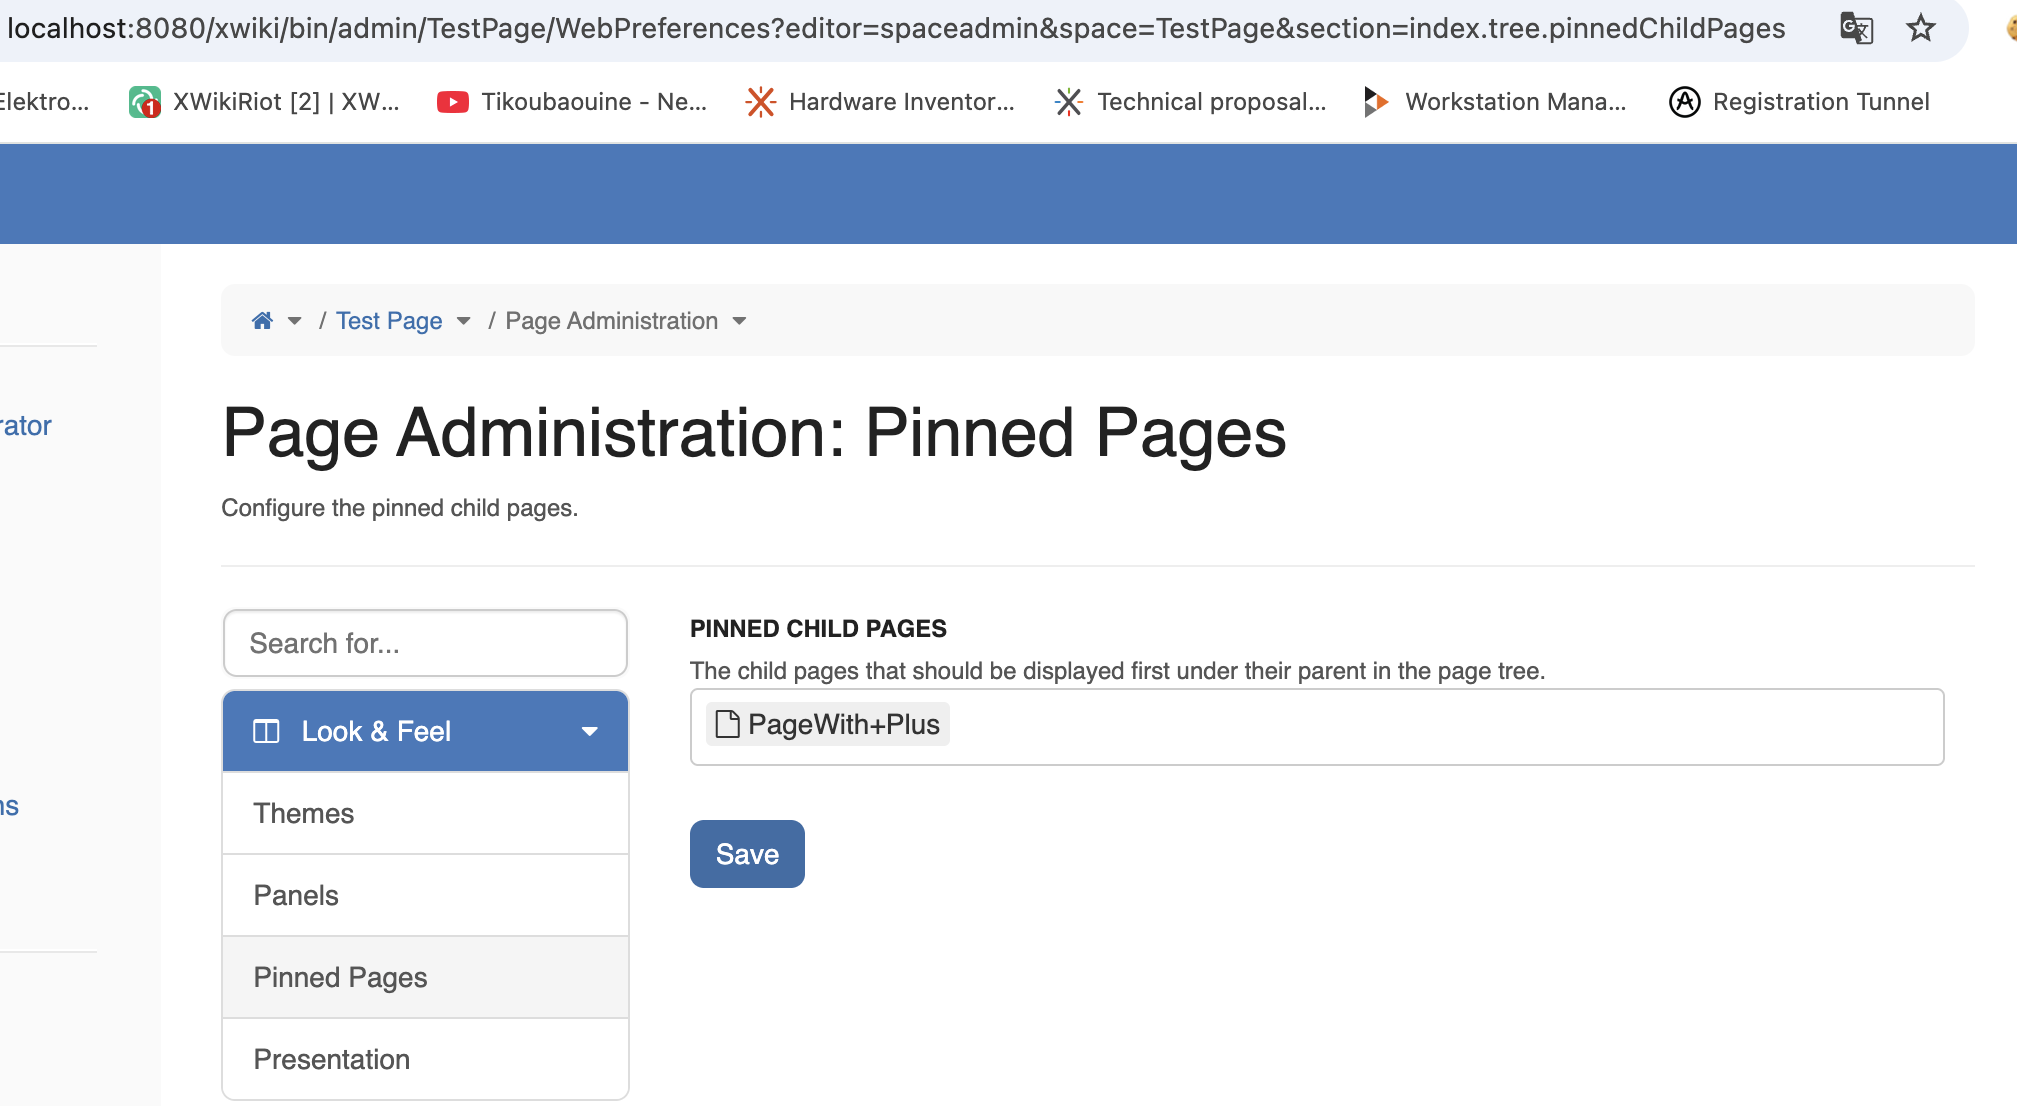
Task: Click the Search for... field
Action: click(x=425, y=643)
